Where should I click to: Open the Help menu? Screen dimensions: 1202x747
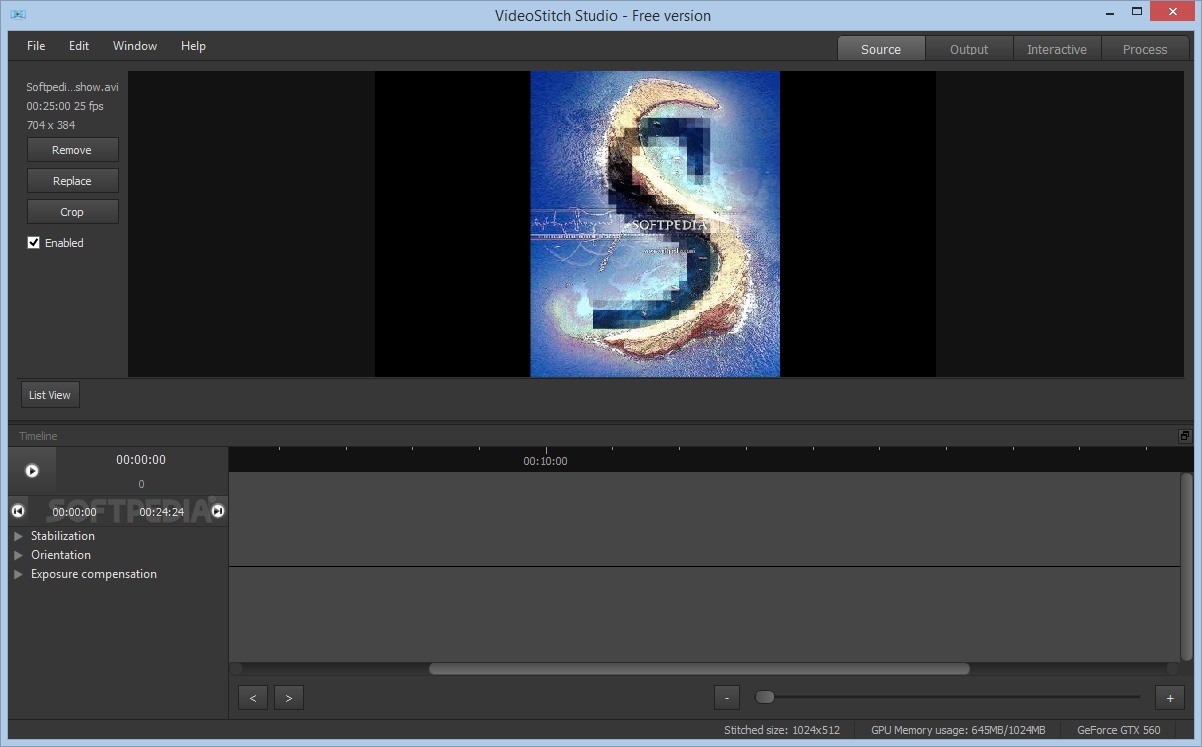[193, 46]
